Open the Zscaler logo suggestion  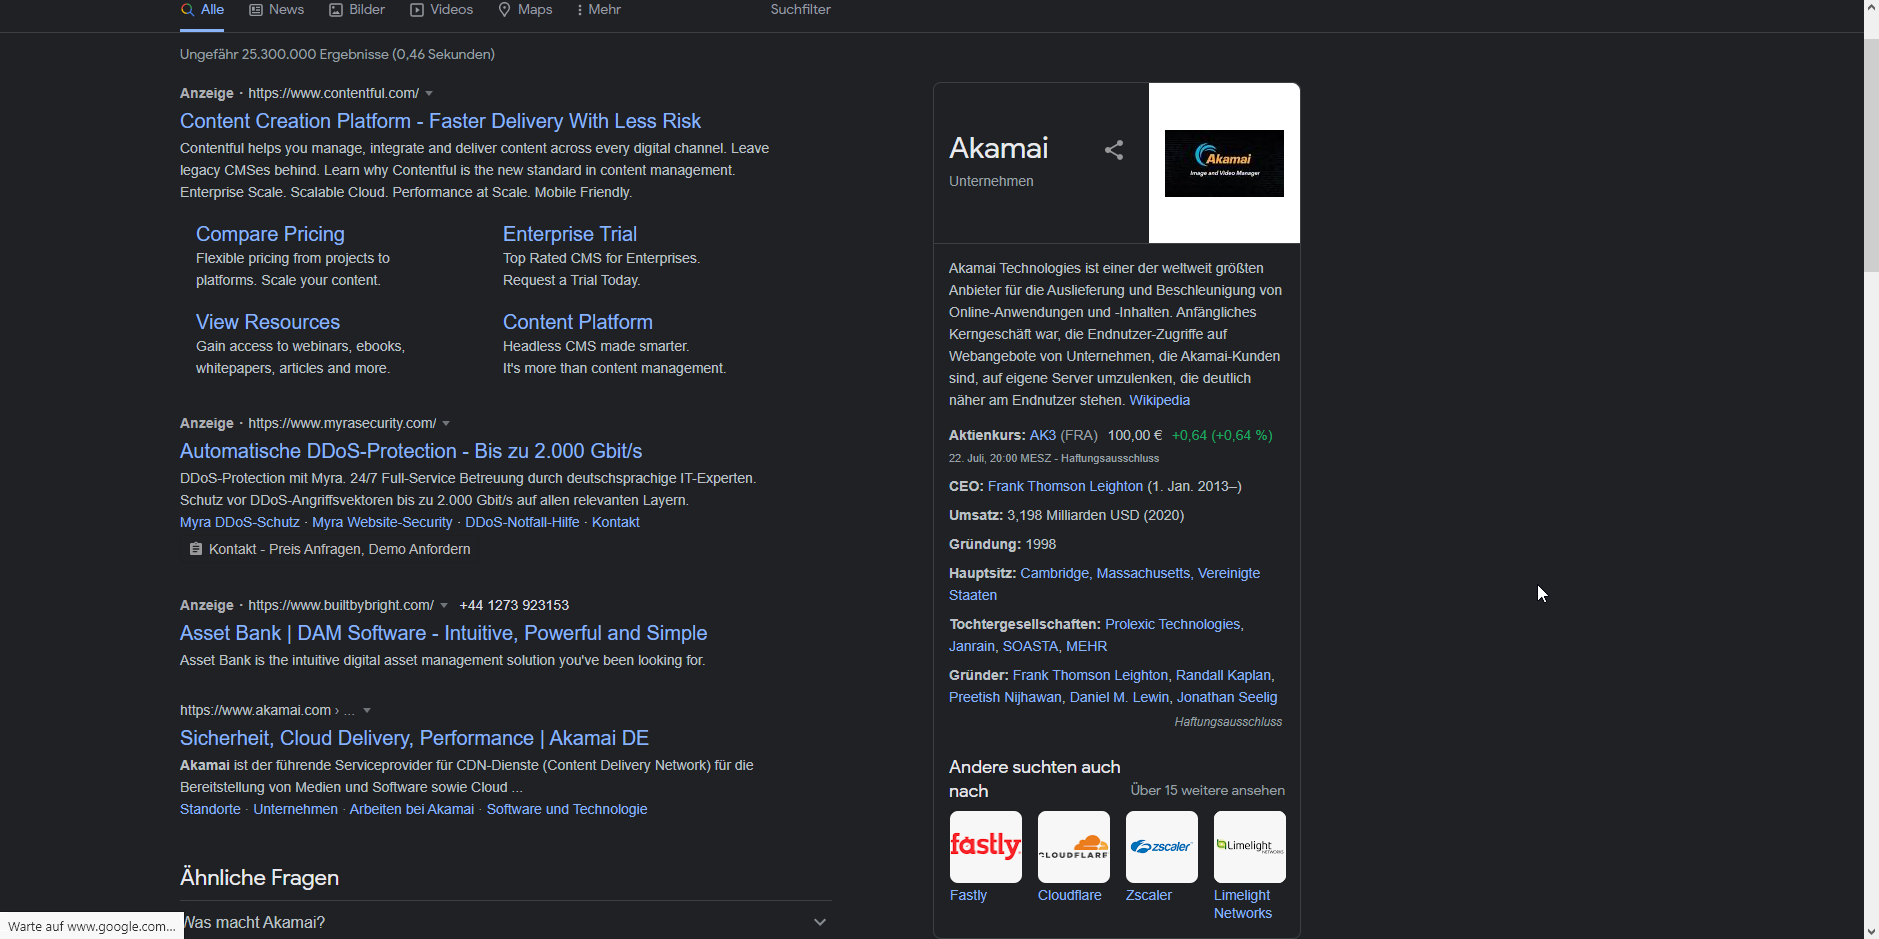[x=1161, y=847]
